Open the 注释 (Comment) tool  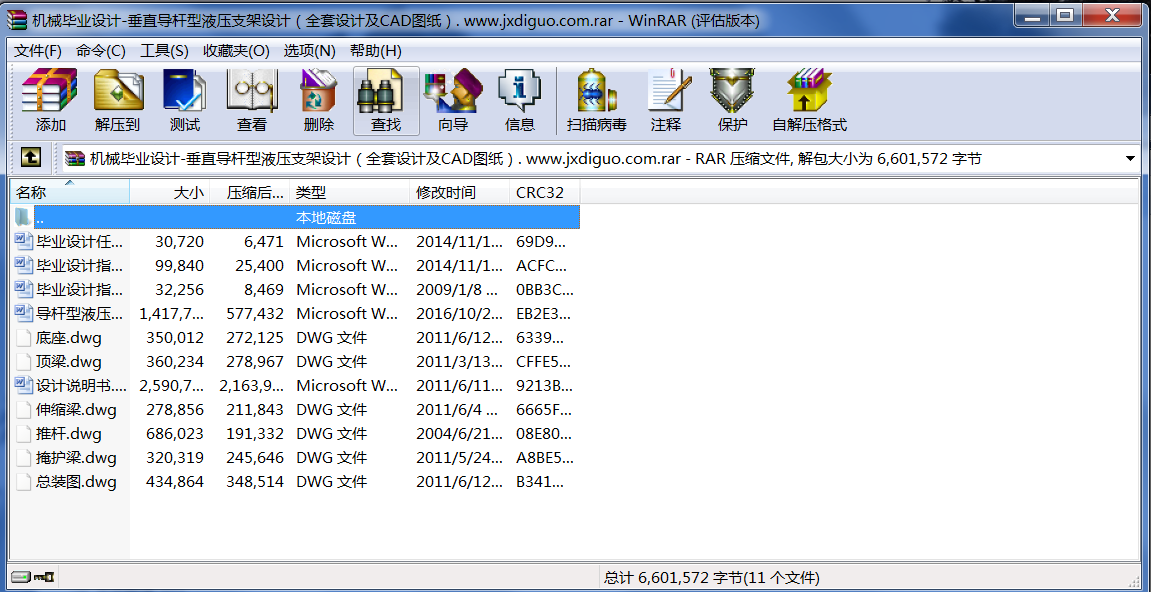click(x=669, y=101)
